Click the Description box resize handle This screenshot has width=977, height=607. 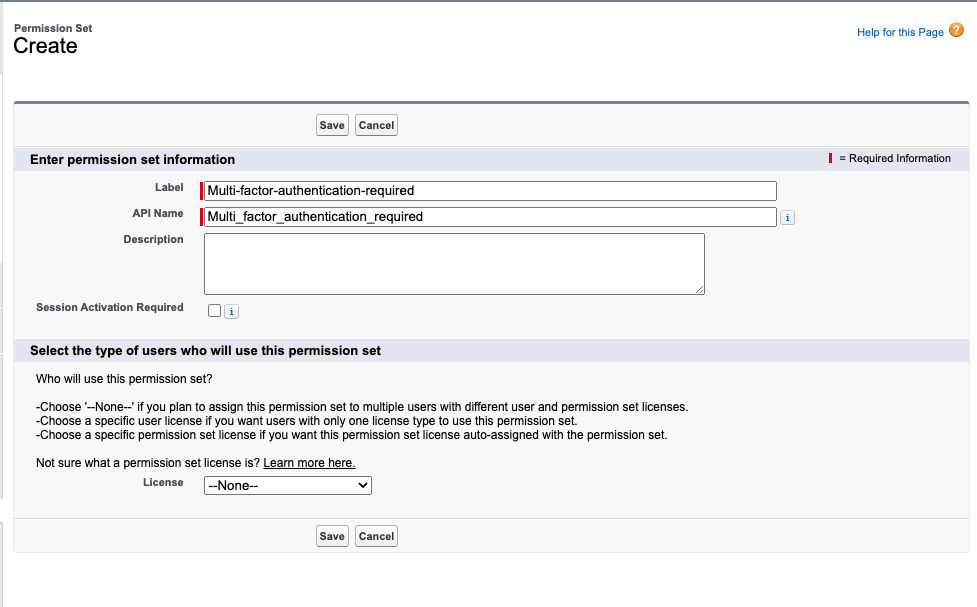point(700,289)
